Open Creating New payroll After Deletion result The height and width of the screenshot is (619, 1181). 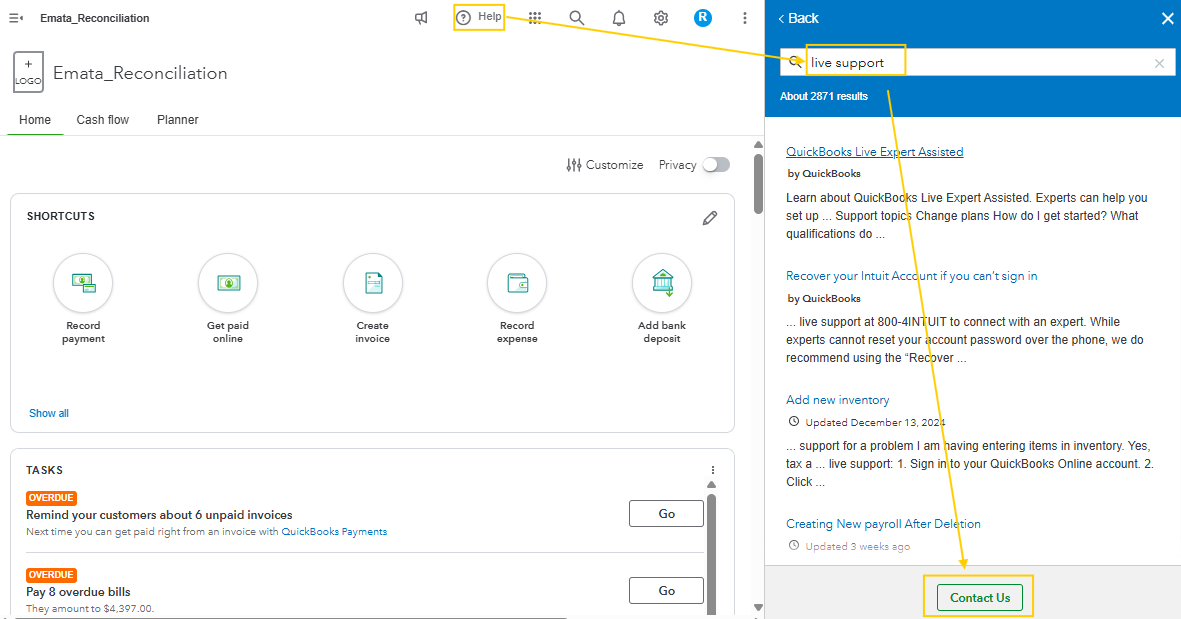pos(883,524)
